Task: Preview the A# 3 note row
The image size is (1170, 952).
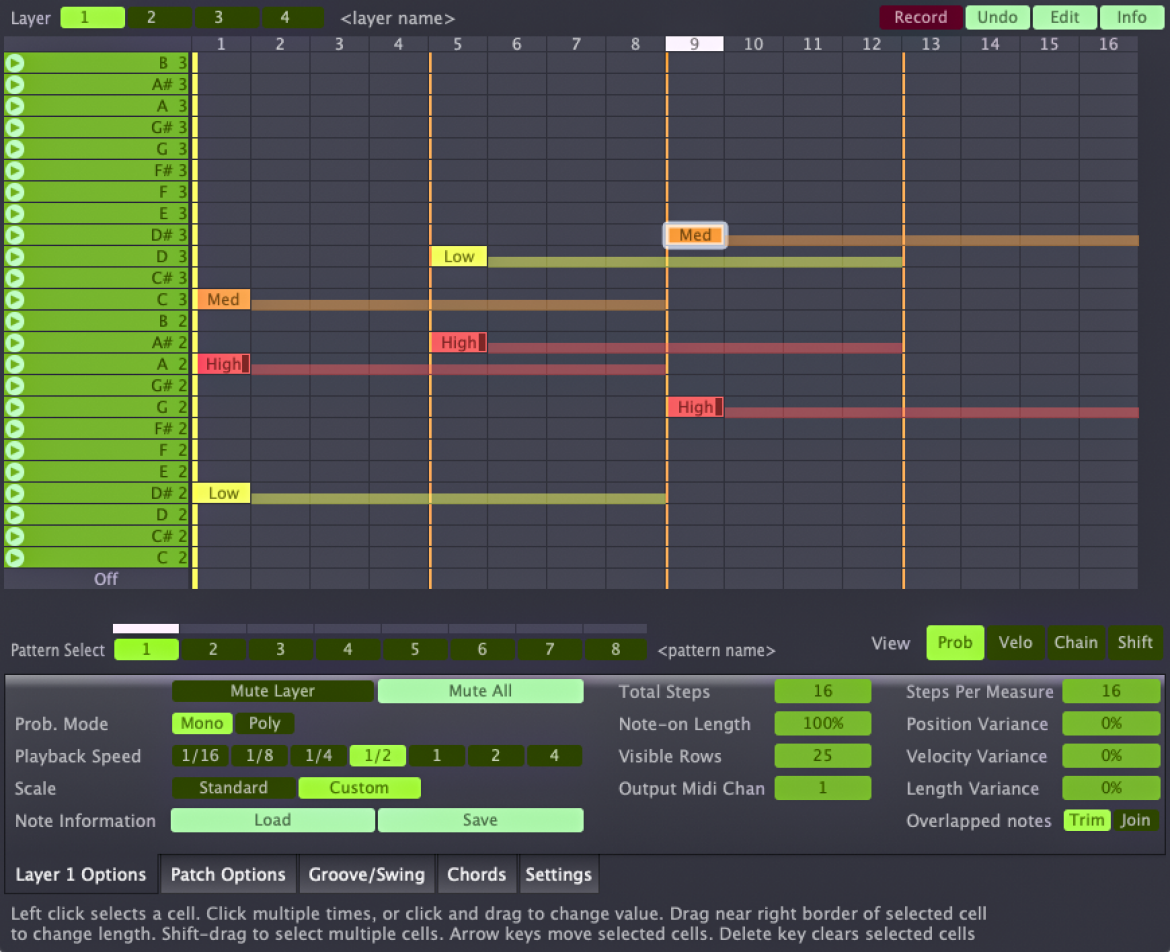Action: (14, 84)
